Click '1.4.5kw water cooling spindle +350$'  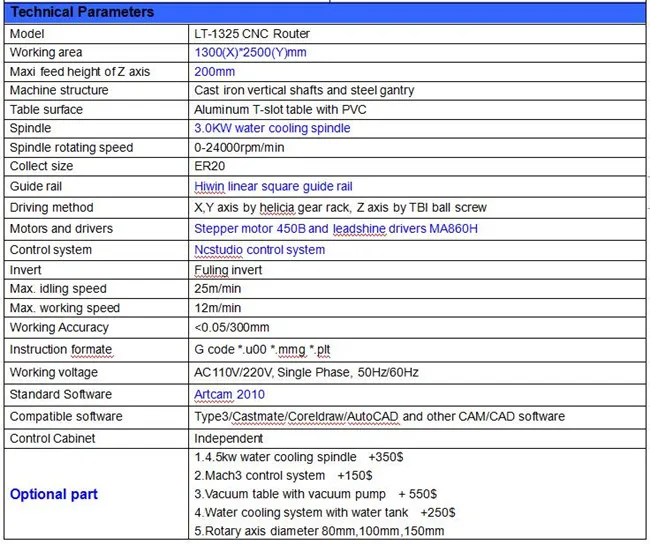click(x=299, y=457)
